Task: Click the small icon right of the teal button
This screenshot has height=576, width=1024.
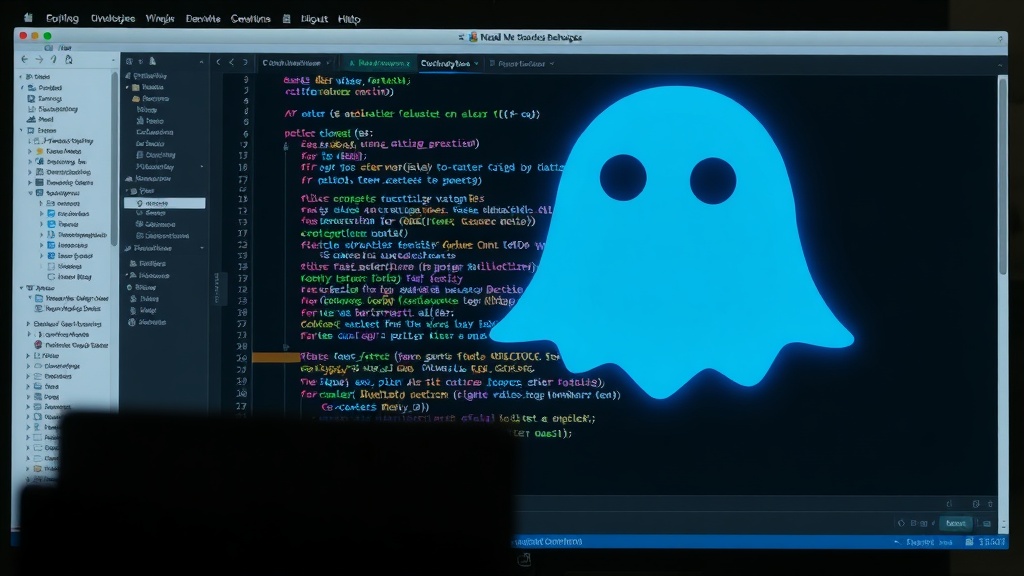Action: (x=987, y=523)
